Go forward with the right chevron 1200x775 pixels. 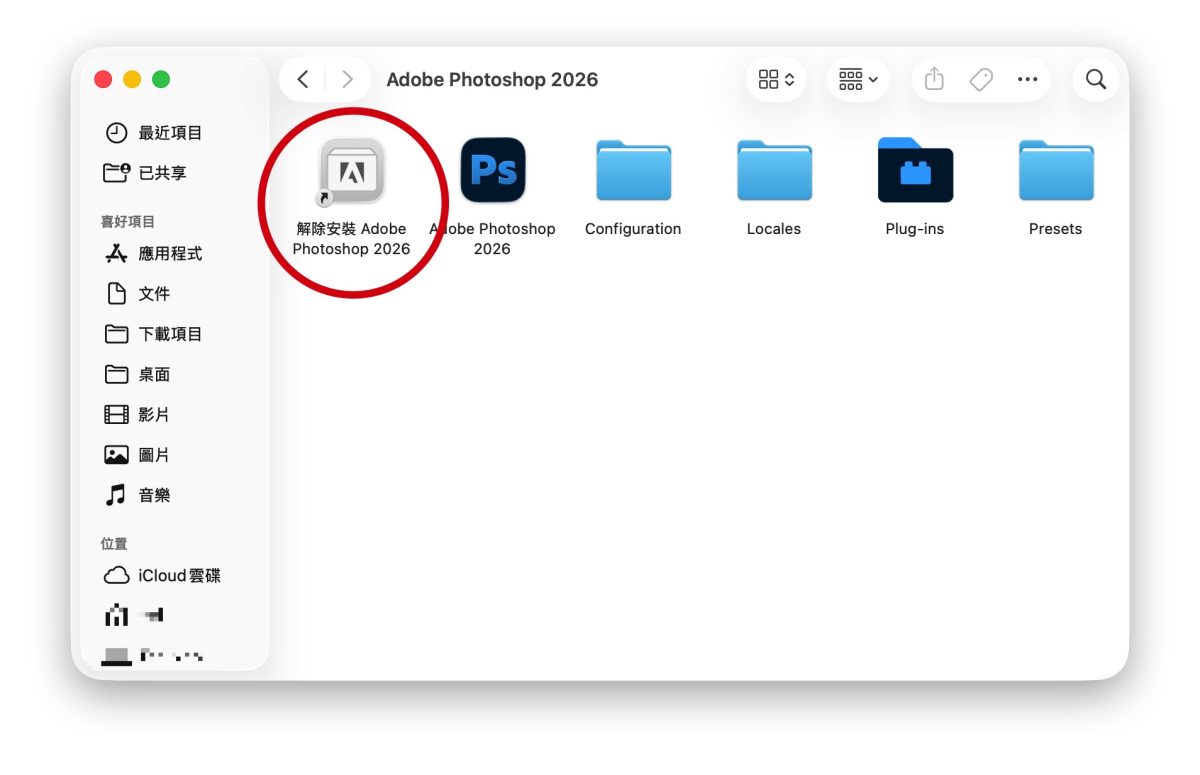point(347,79)
